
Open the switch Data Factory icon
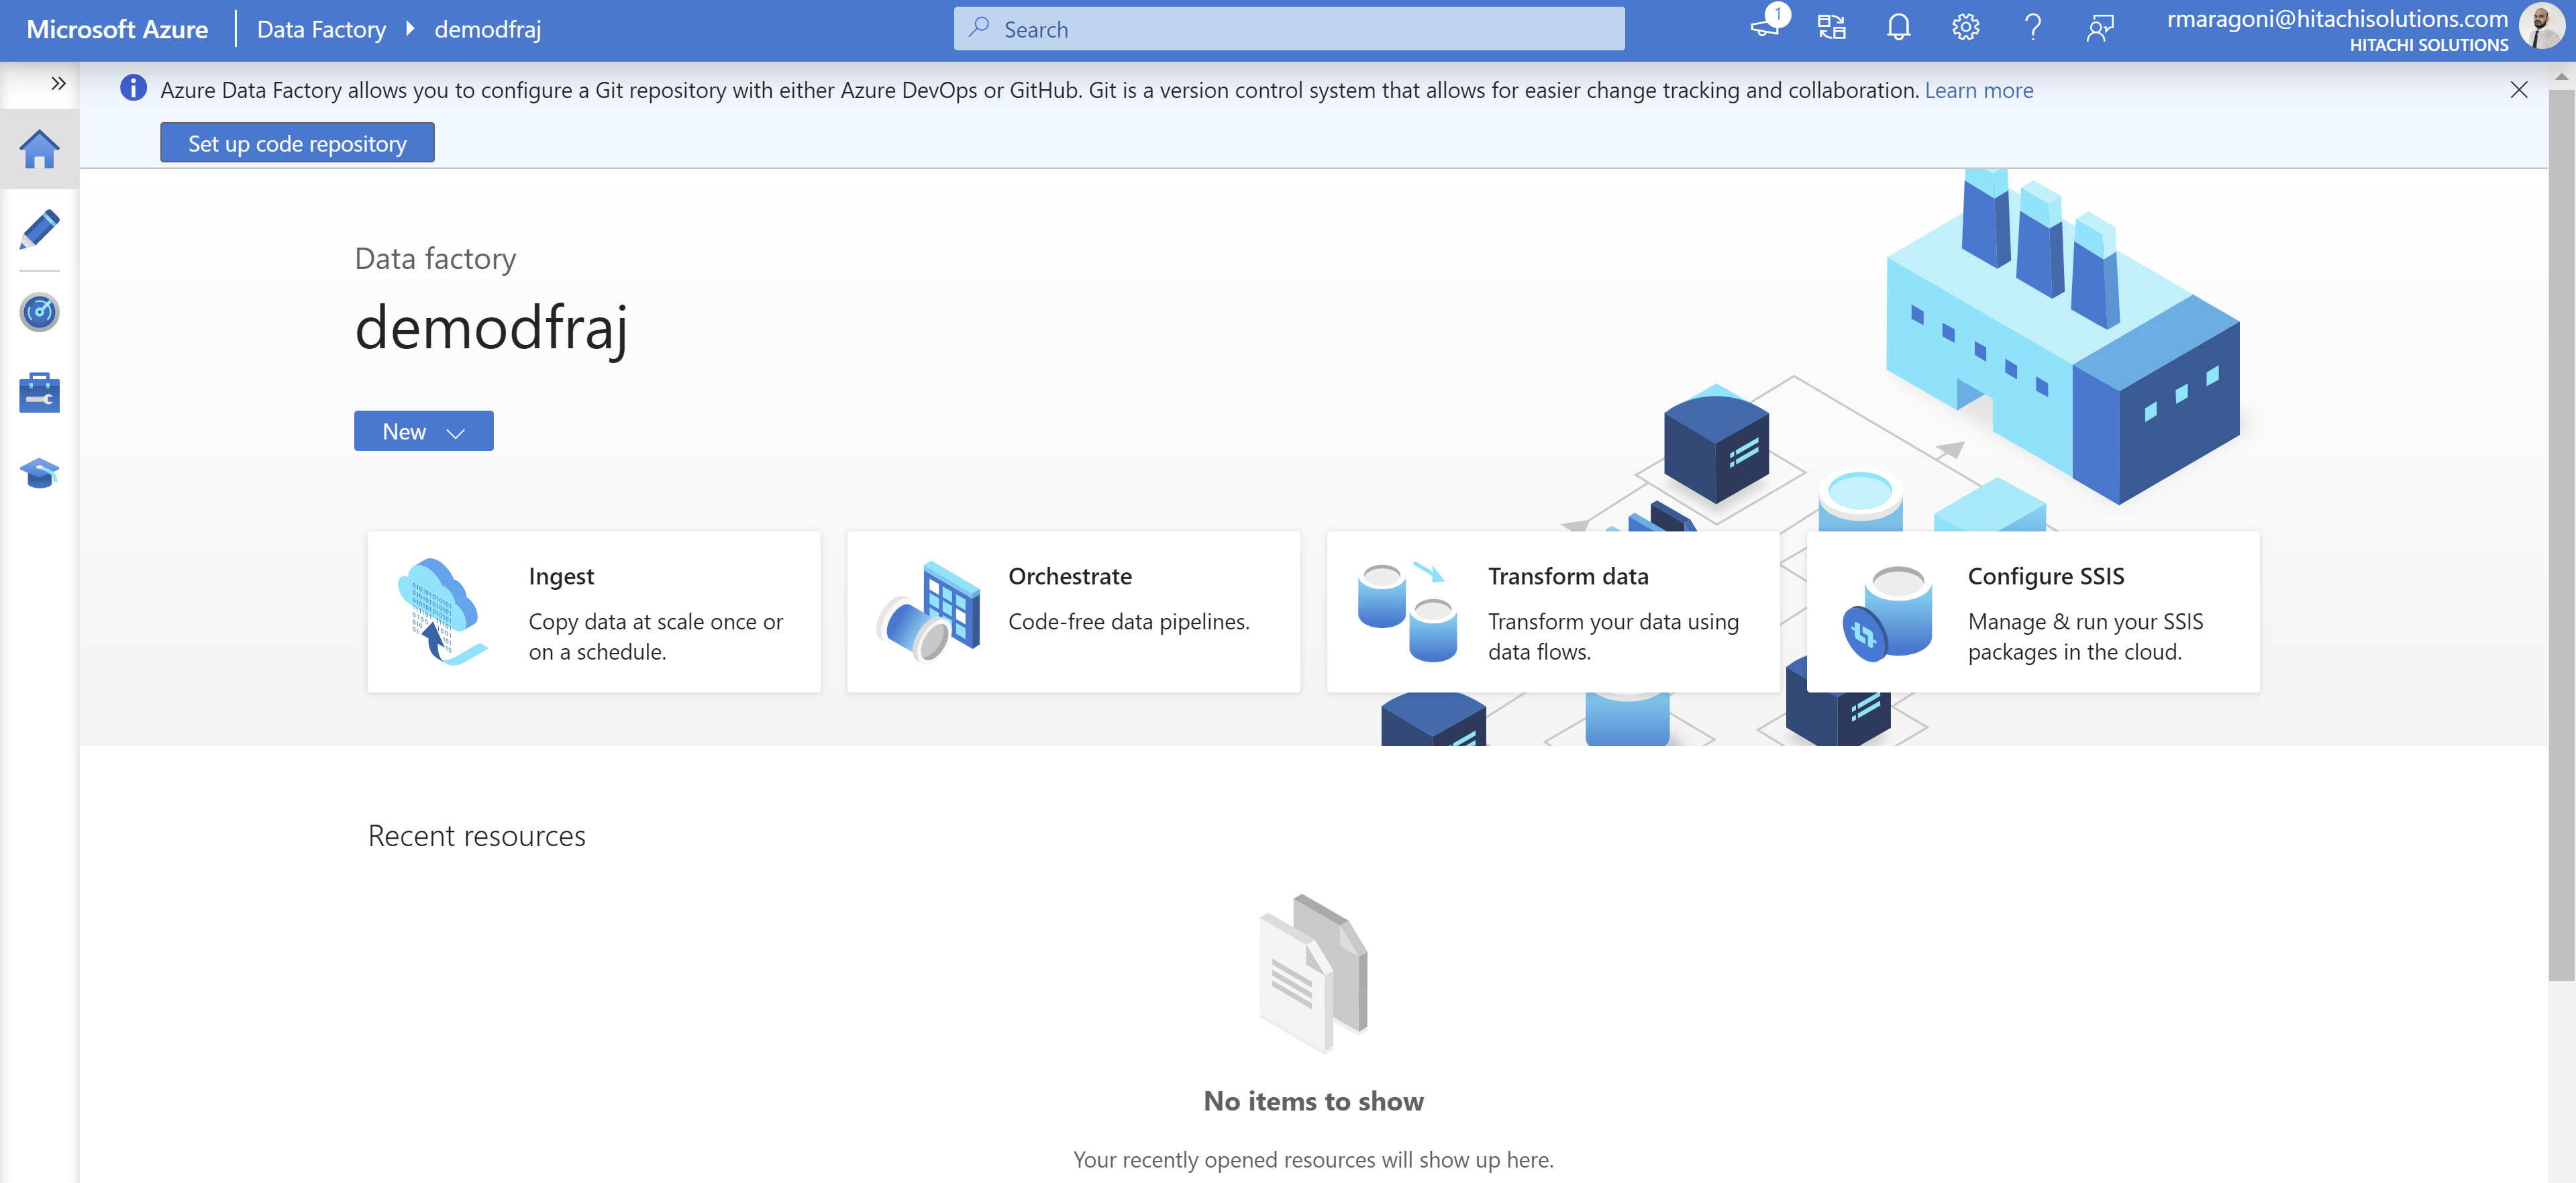pos(1831,28)
